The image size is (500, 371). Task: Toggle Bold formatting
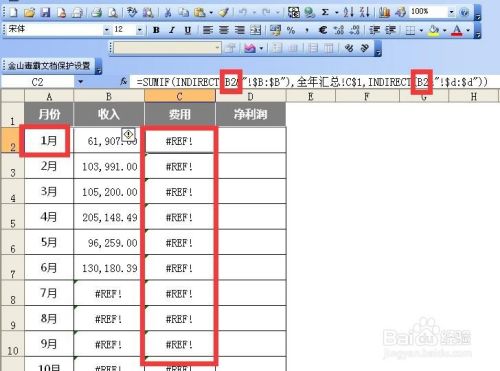coord(156,30)
